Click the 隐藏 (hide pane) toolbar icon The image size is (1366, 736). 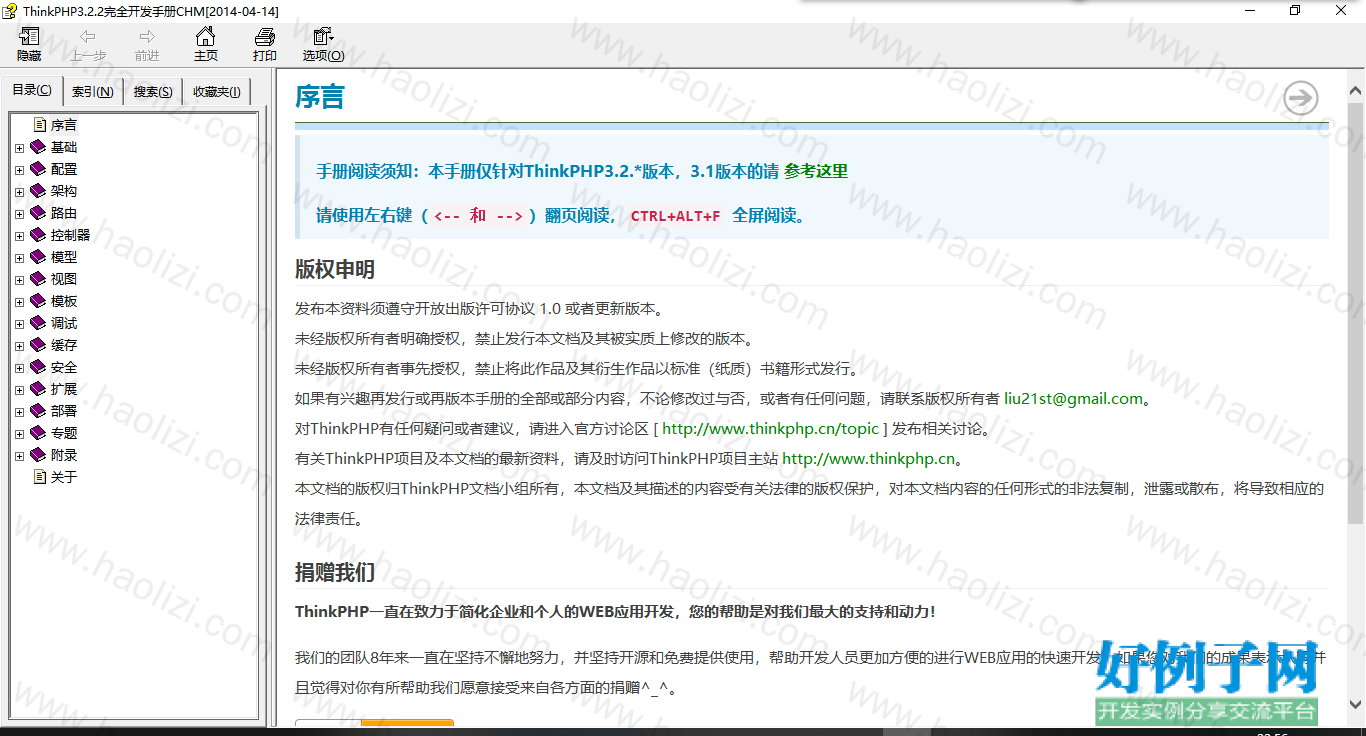(29, 37)
